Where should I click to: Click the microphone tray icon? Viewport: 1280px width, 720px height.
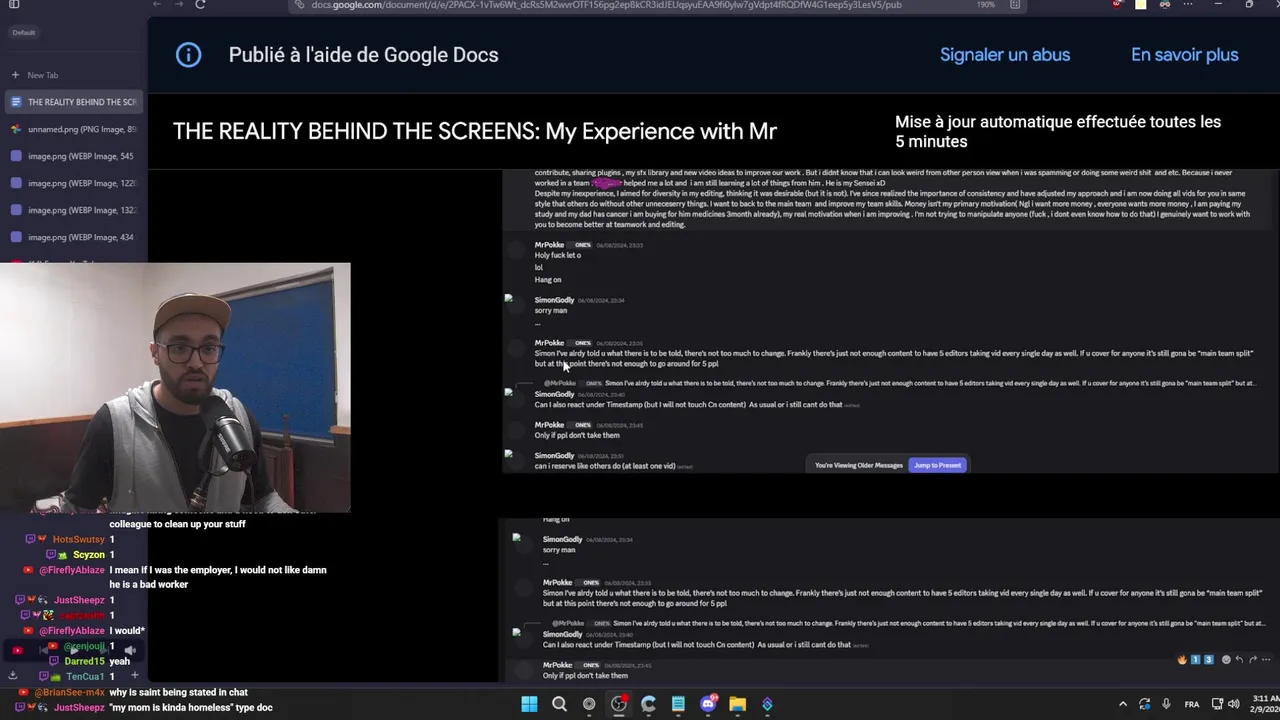pyautogui.click(x=1166, y=704)
